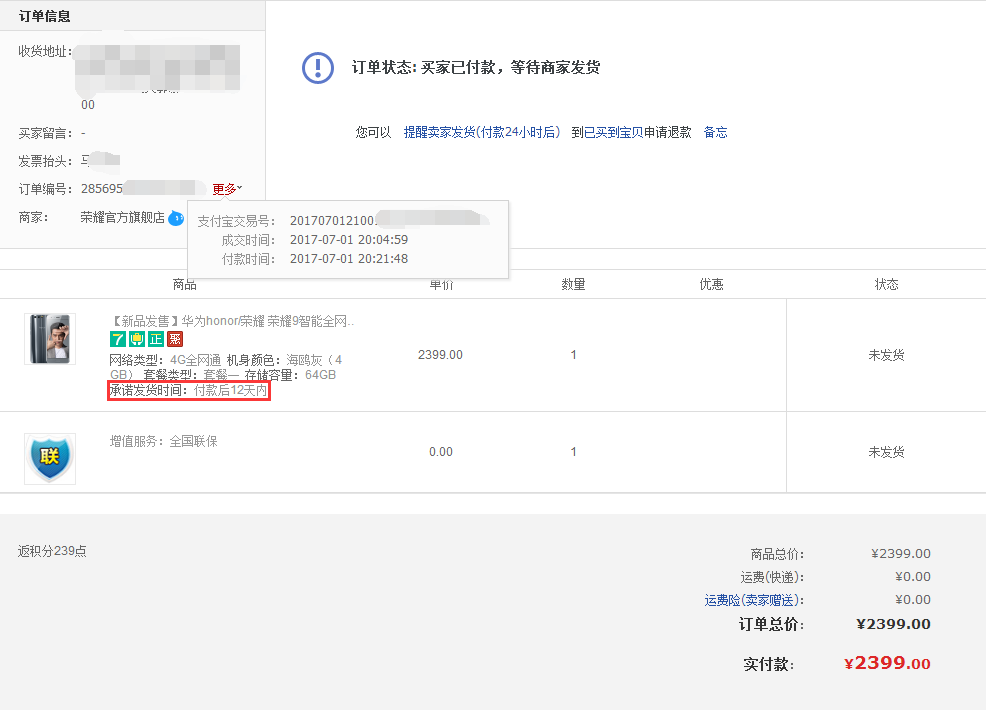This screenshot has width=986, height=710.
Task: Click the 增值服务：全国联保 text
Action: [163, 441]
